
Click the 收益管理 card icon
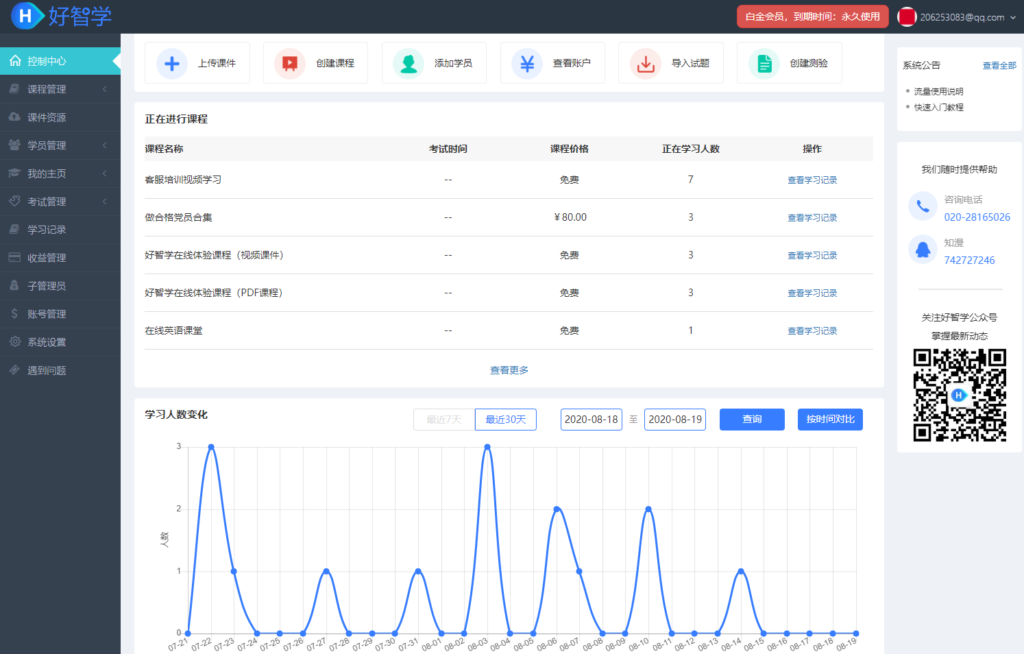[x=14, y=257]
